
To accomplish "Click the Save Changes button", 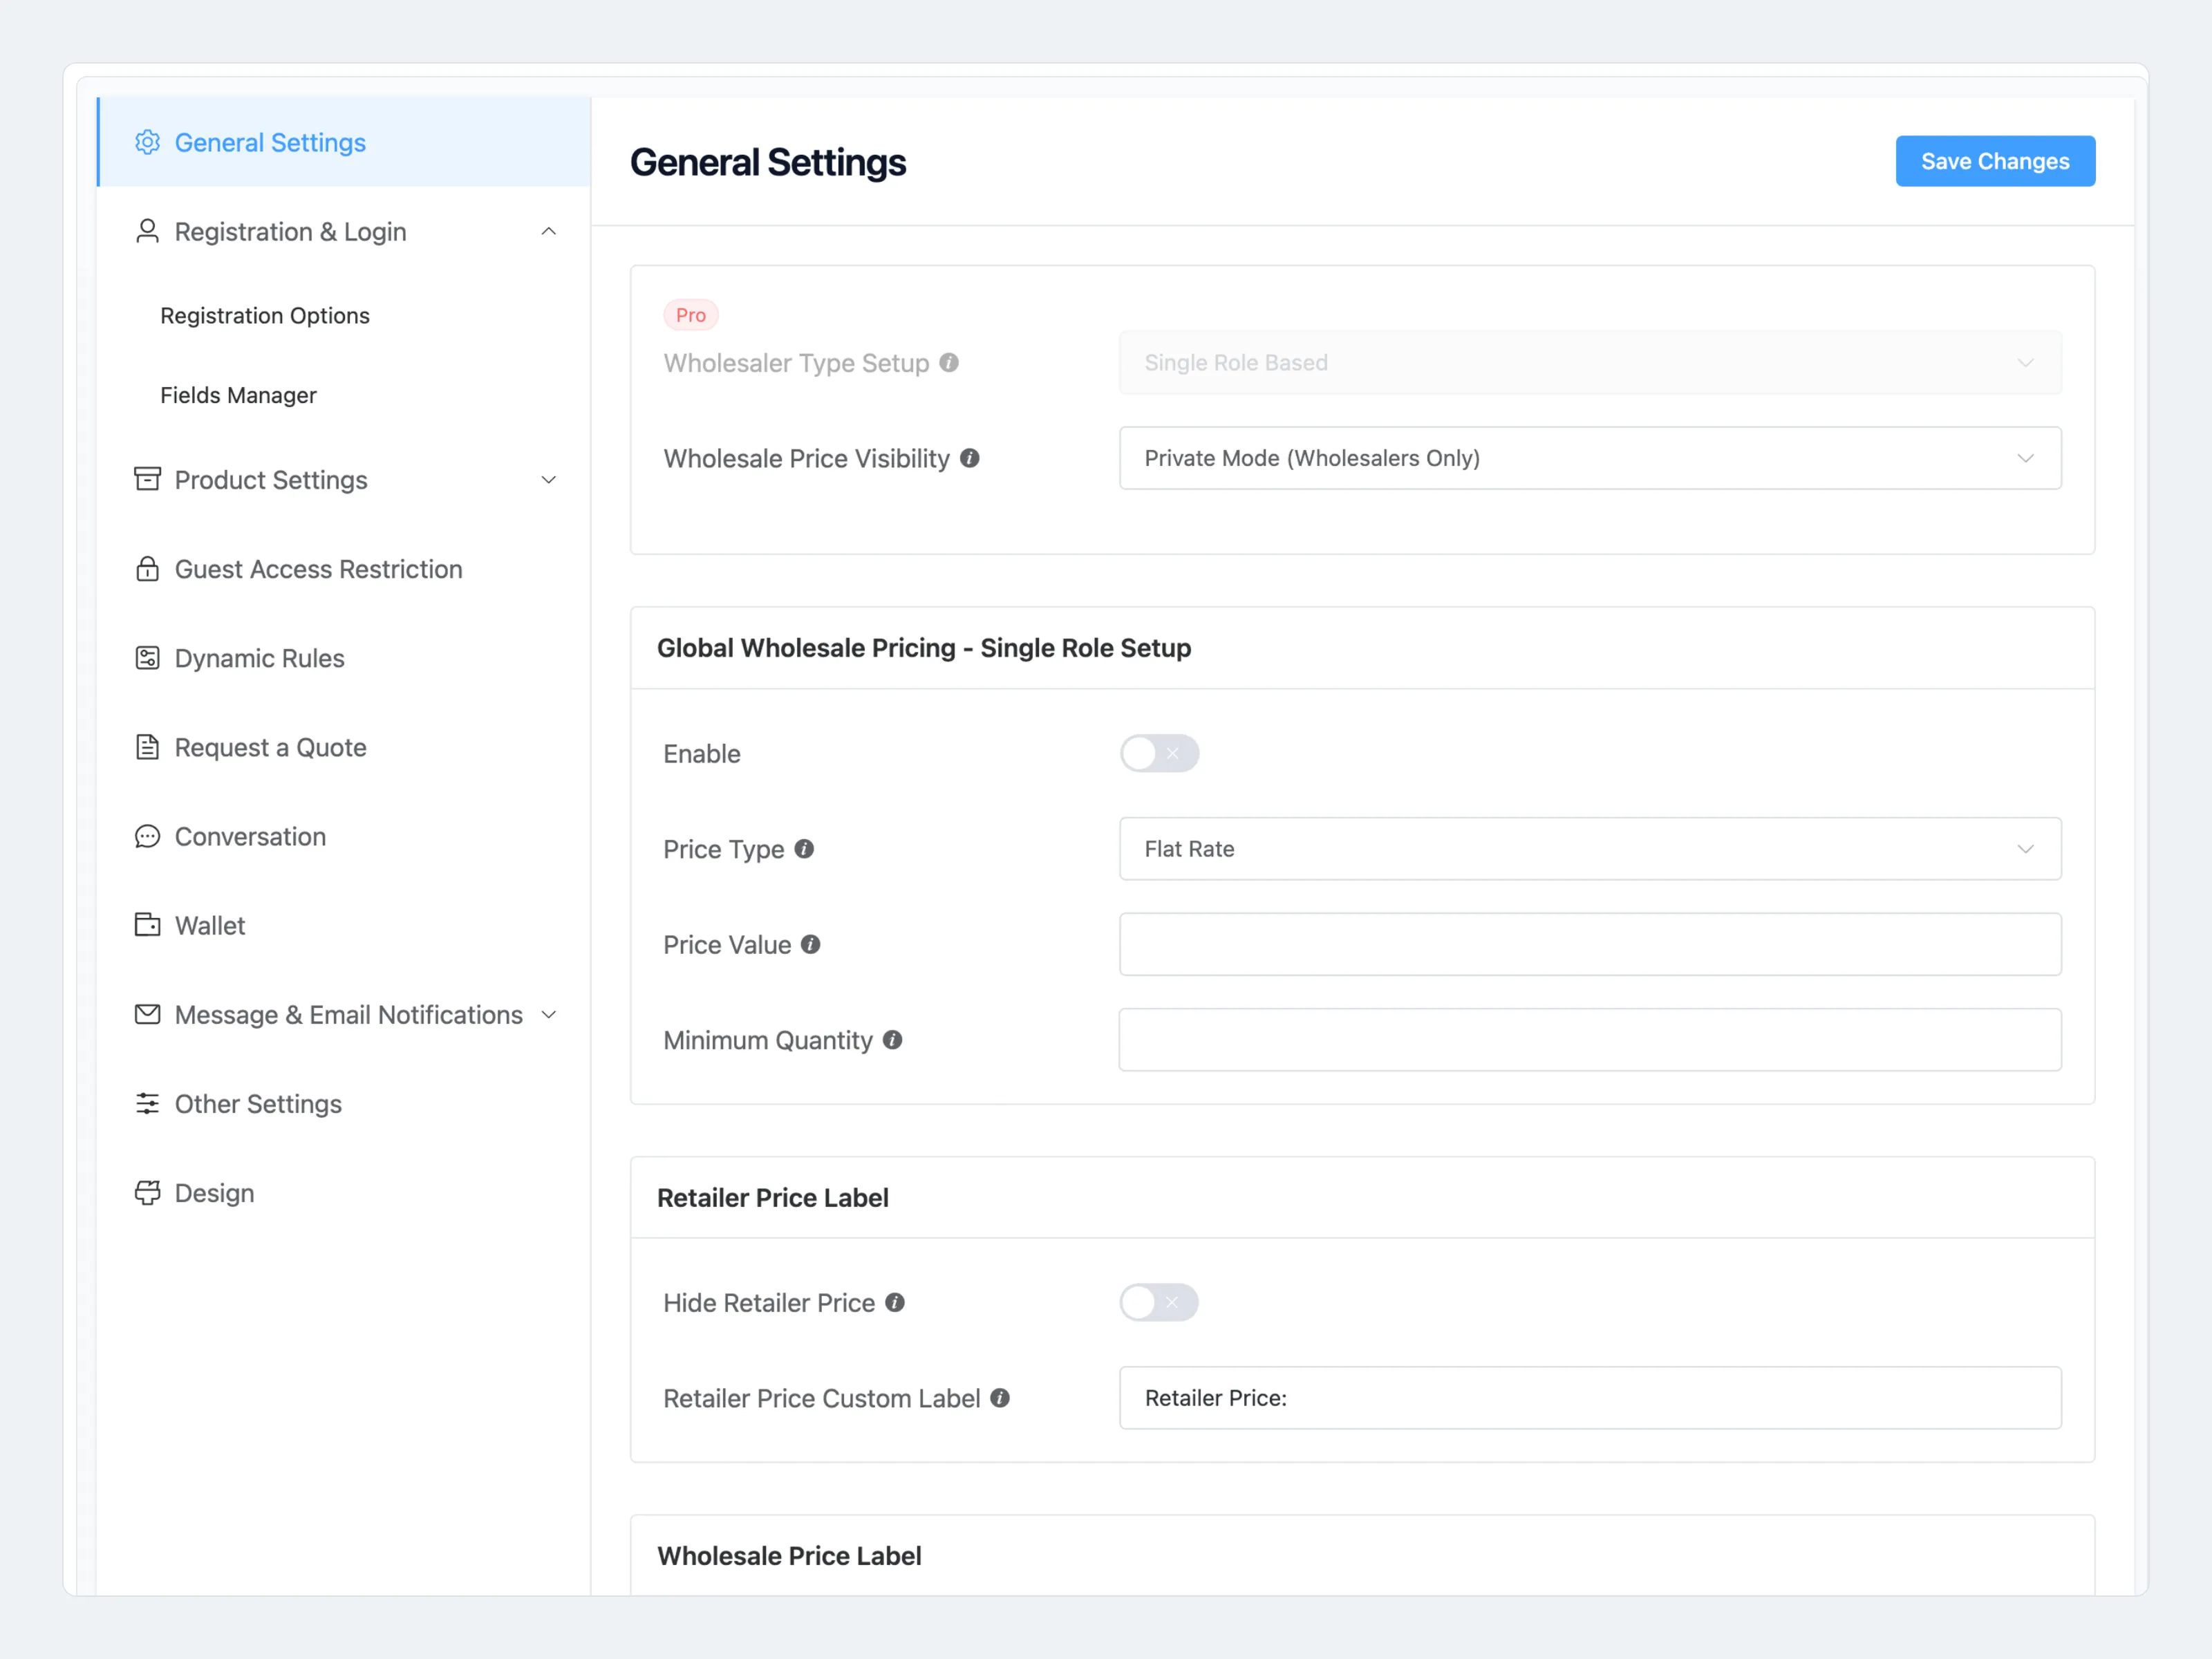I will (x=1995, y=161).
